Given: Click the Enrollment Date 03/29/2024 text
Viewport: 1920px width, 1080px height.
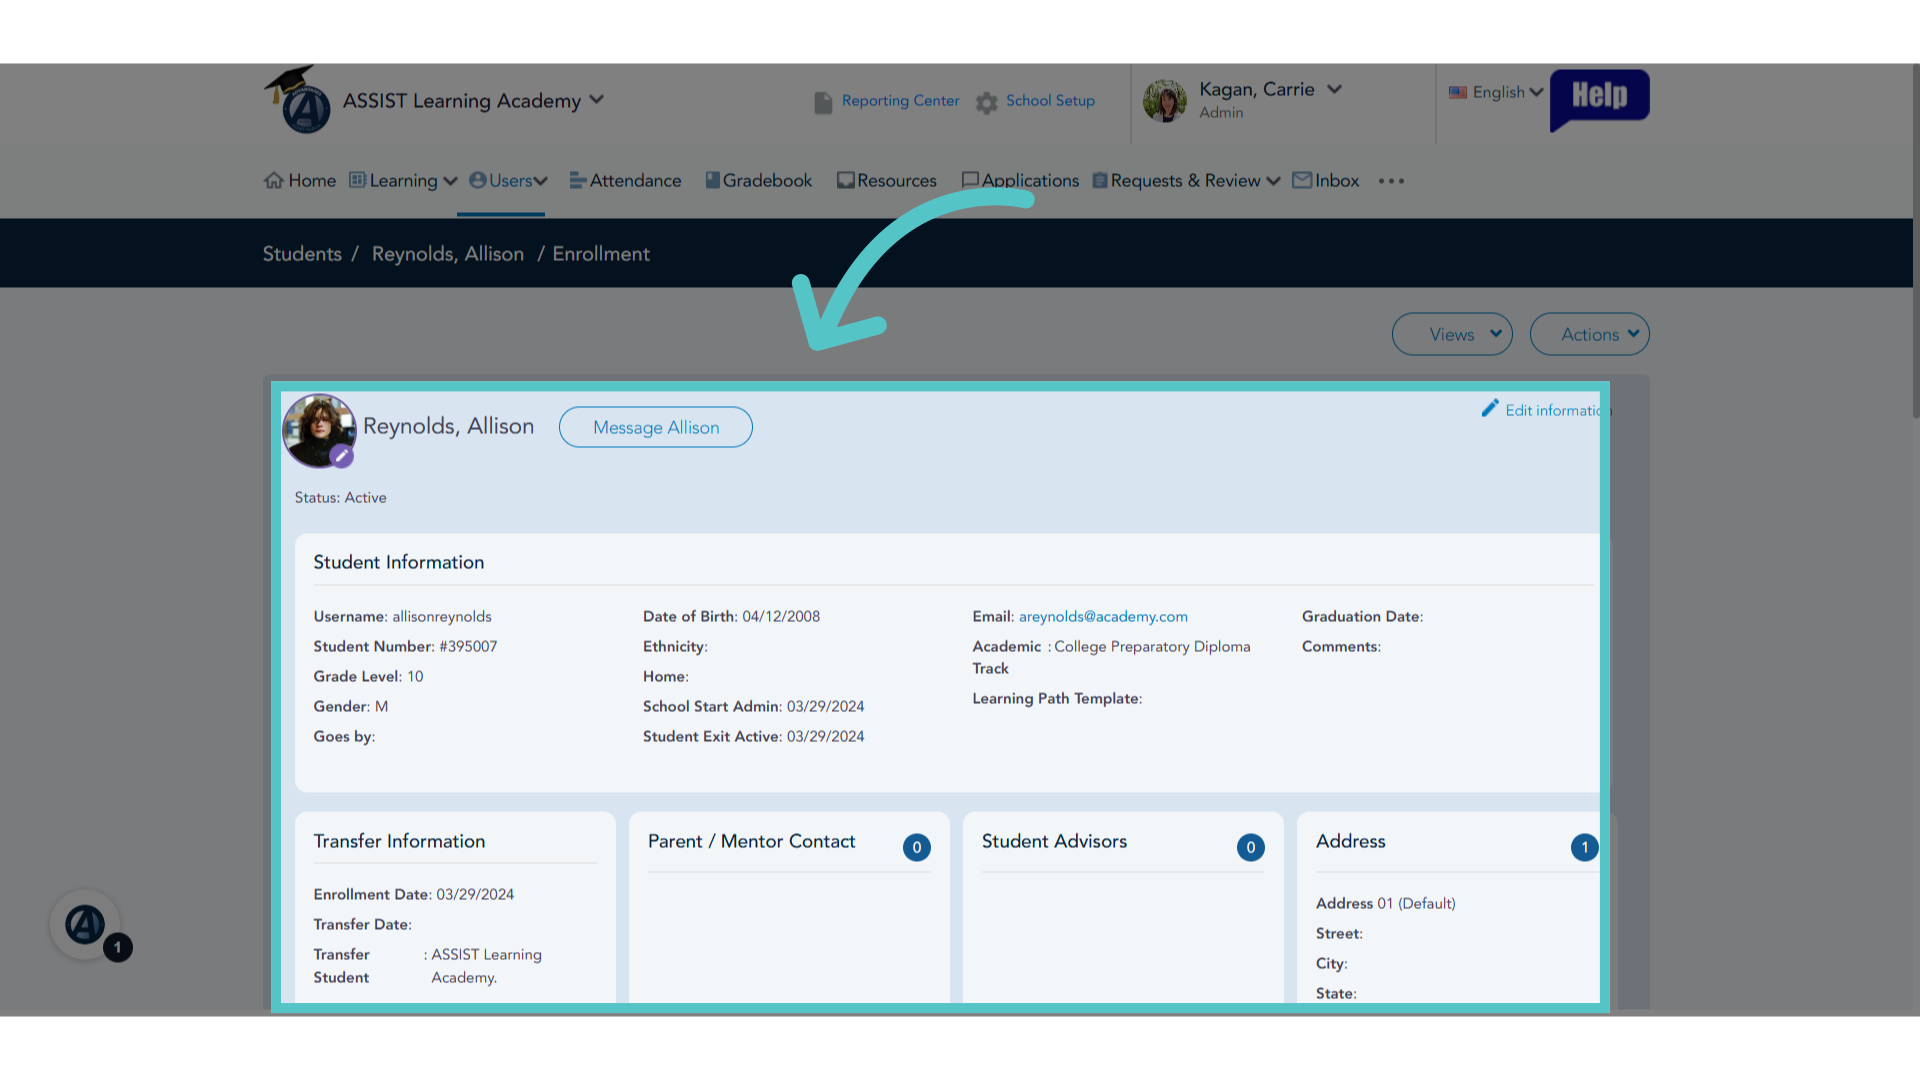Looking at the screenshot, I should click(413, 894).
